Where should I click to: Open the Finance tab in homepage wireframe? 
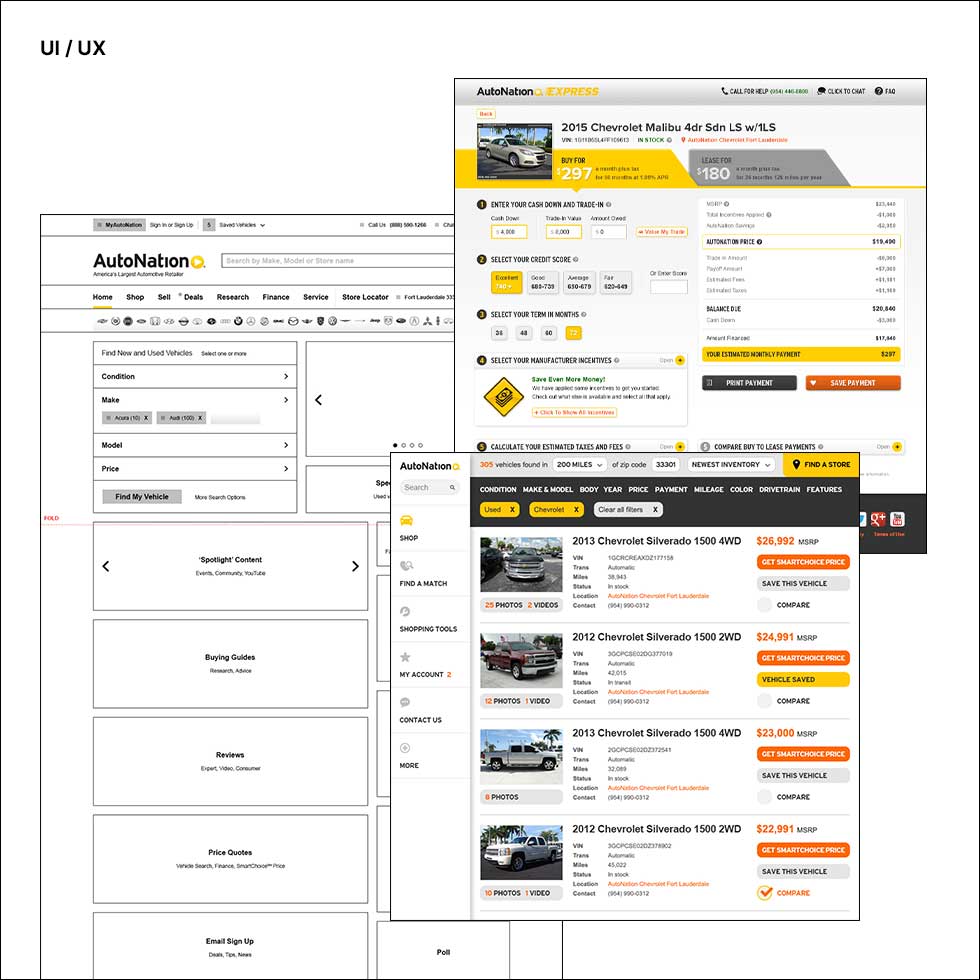tap(276, 298)
